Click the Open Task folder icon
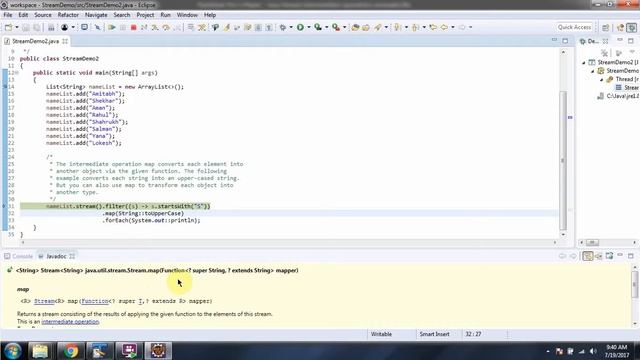The image size is (640, 360). (x=366, y=27)
